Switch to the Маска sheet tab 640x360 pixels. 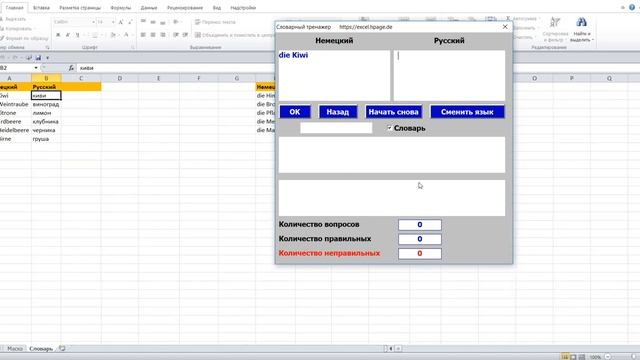click(x=15, y=349)
